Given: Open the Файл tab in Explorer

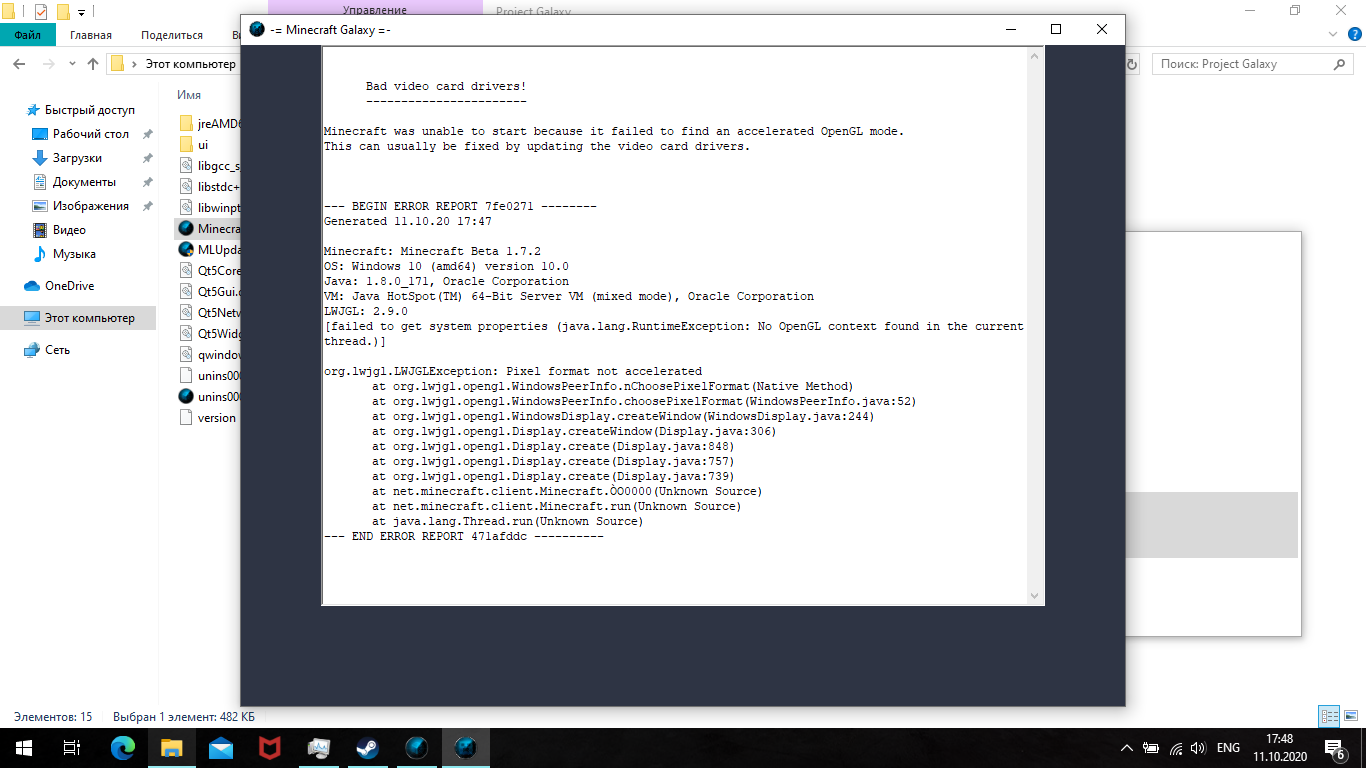Looking at the screenshot, I should 27,35.
